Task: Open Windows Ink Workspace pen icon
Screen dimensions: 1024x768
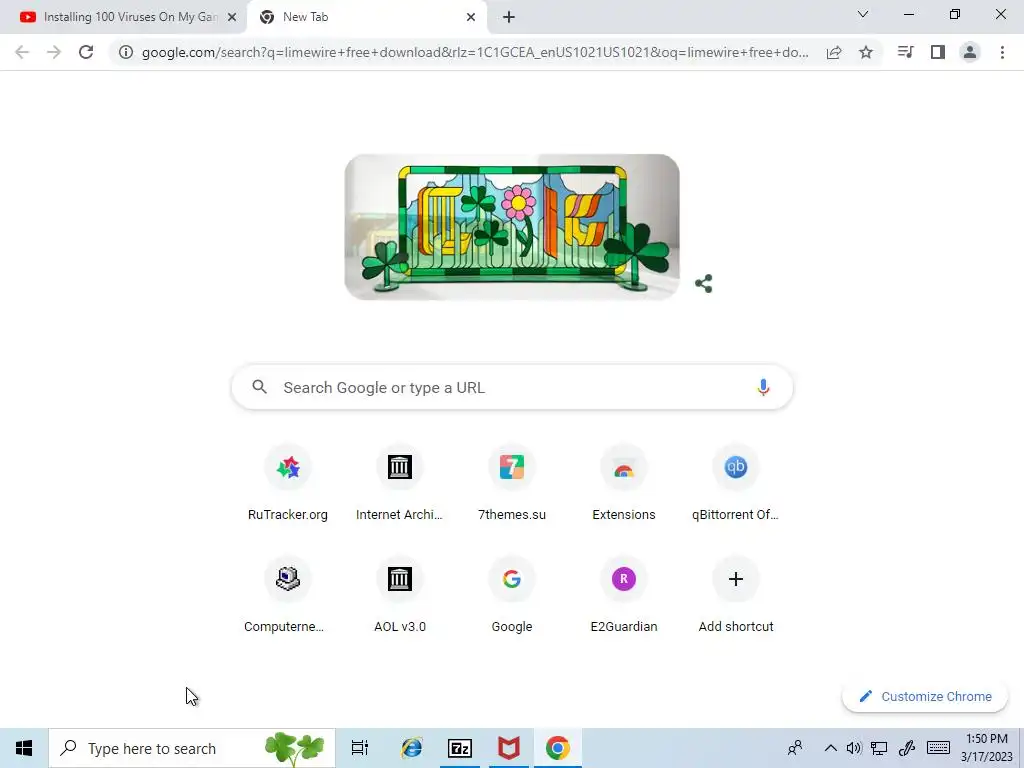Action: point(906,748)
